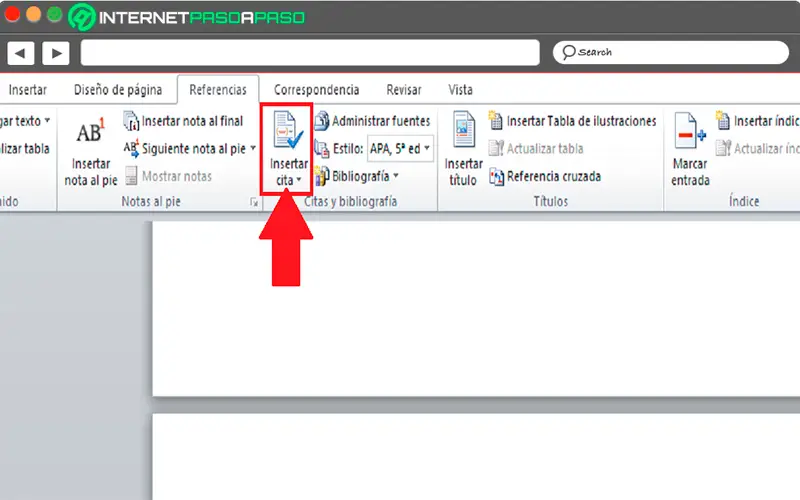Click inside the browser address bar

coord(310,53)
